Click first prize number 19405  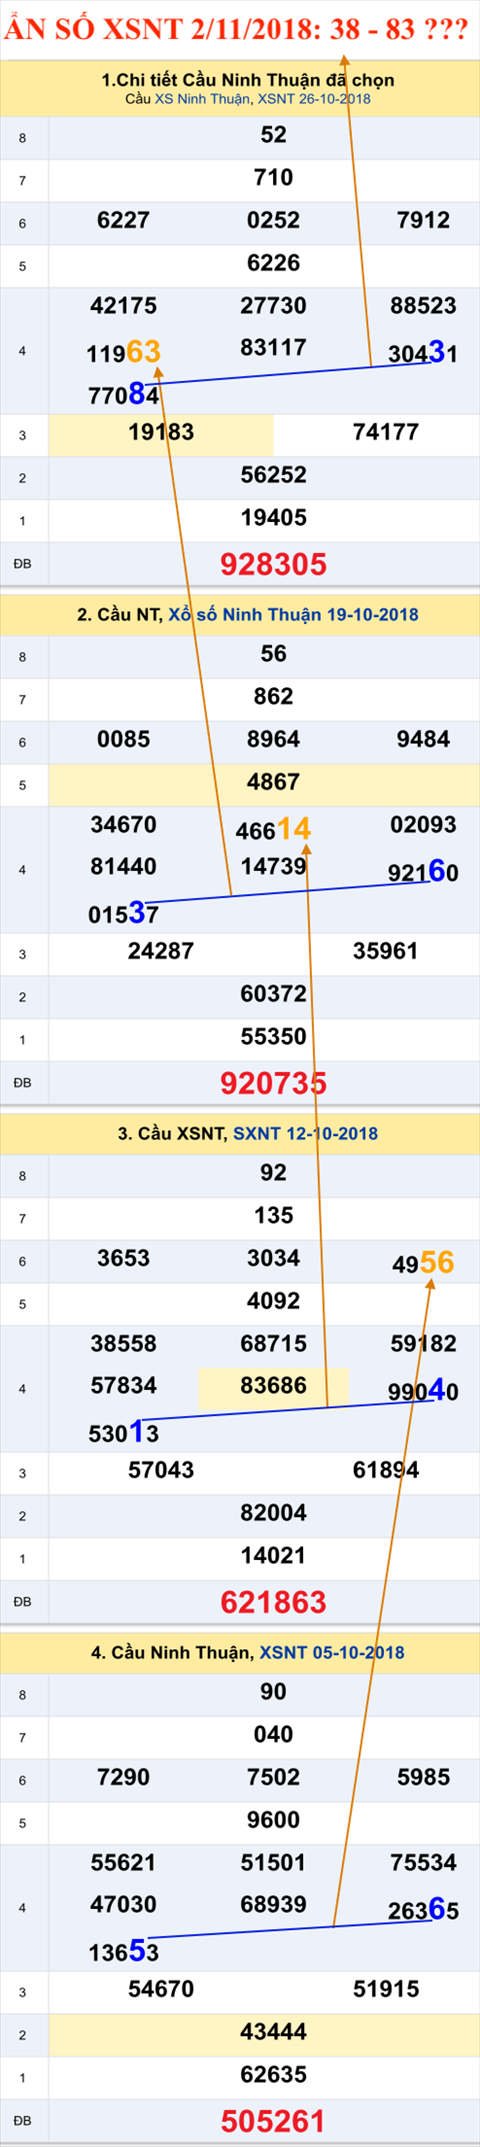pyautogui.click(x=273, y=518)
